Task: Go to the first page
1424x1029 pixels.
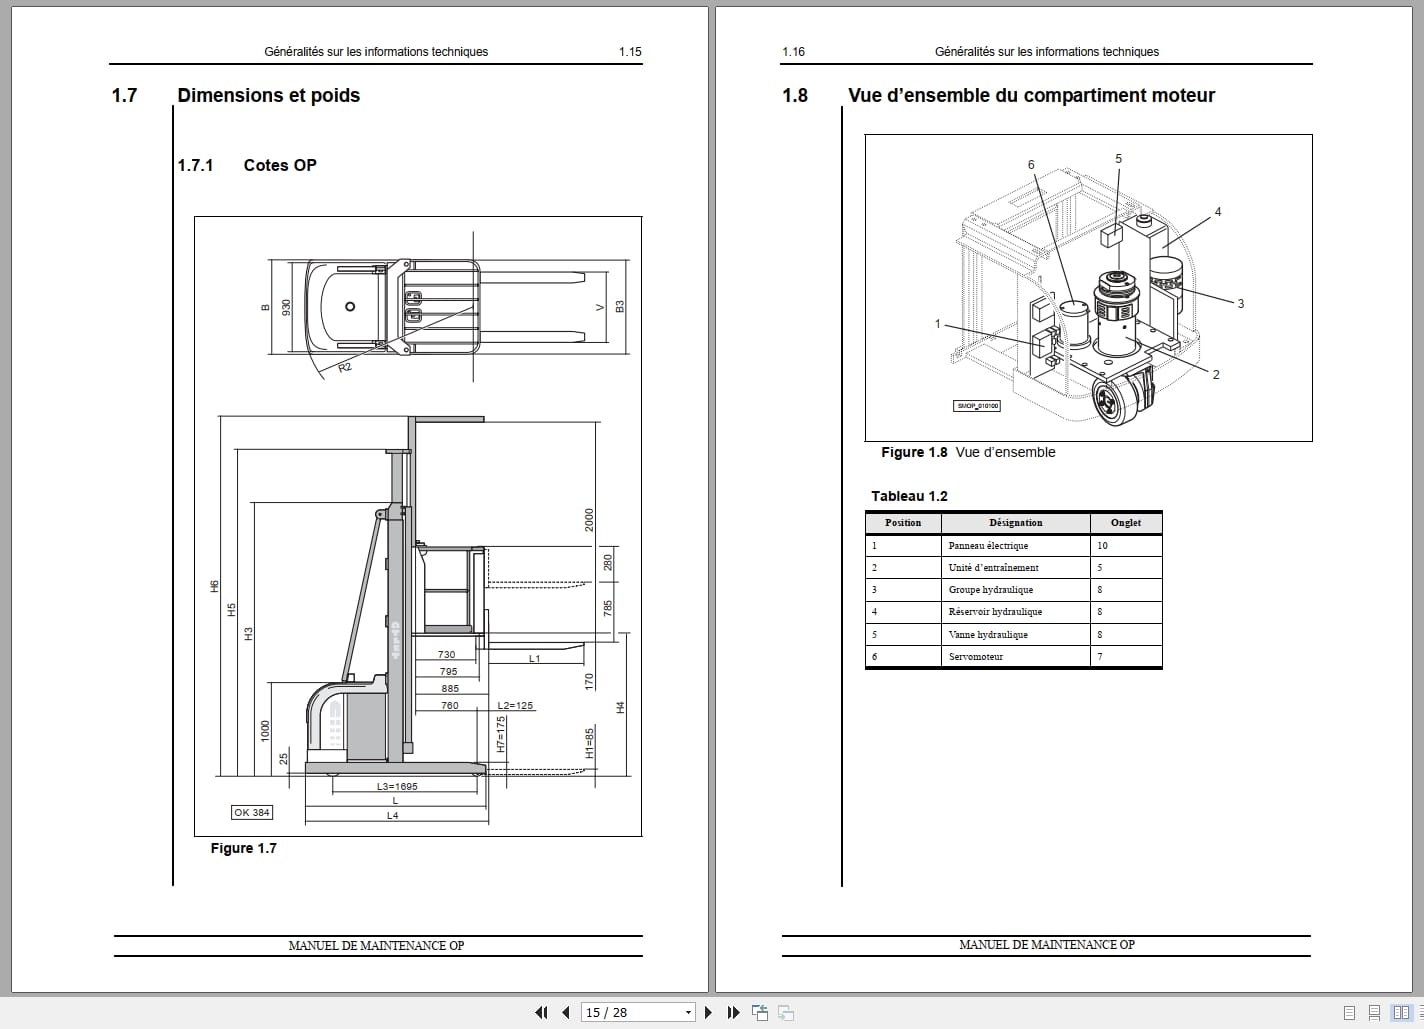Action: tap(541, 1012)
